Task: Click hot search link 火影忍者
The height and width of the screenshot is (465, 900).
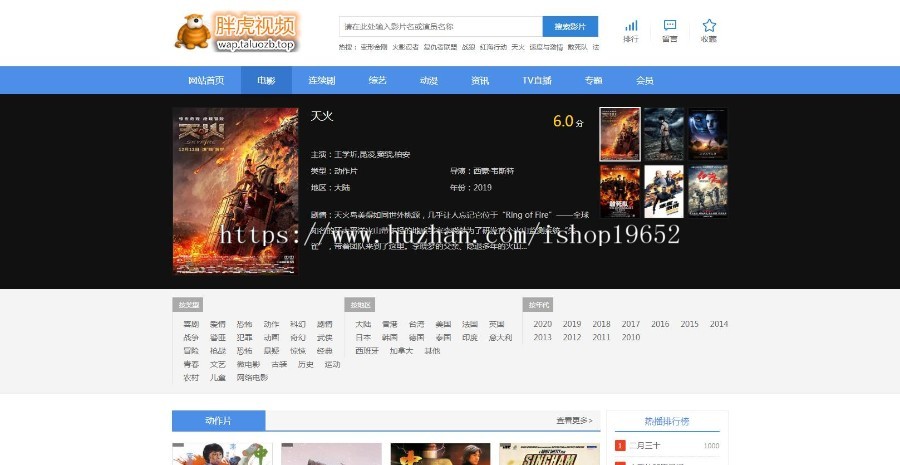Action: pyautogui.click(x=405, y=47)
